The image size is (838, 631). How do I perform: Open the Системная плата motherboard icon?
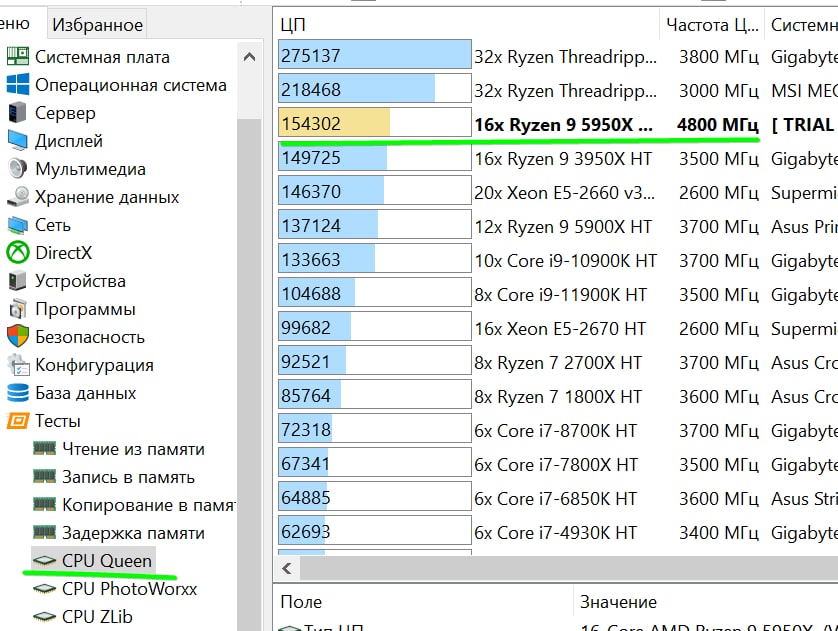[x=18, y=57]
